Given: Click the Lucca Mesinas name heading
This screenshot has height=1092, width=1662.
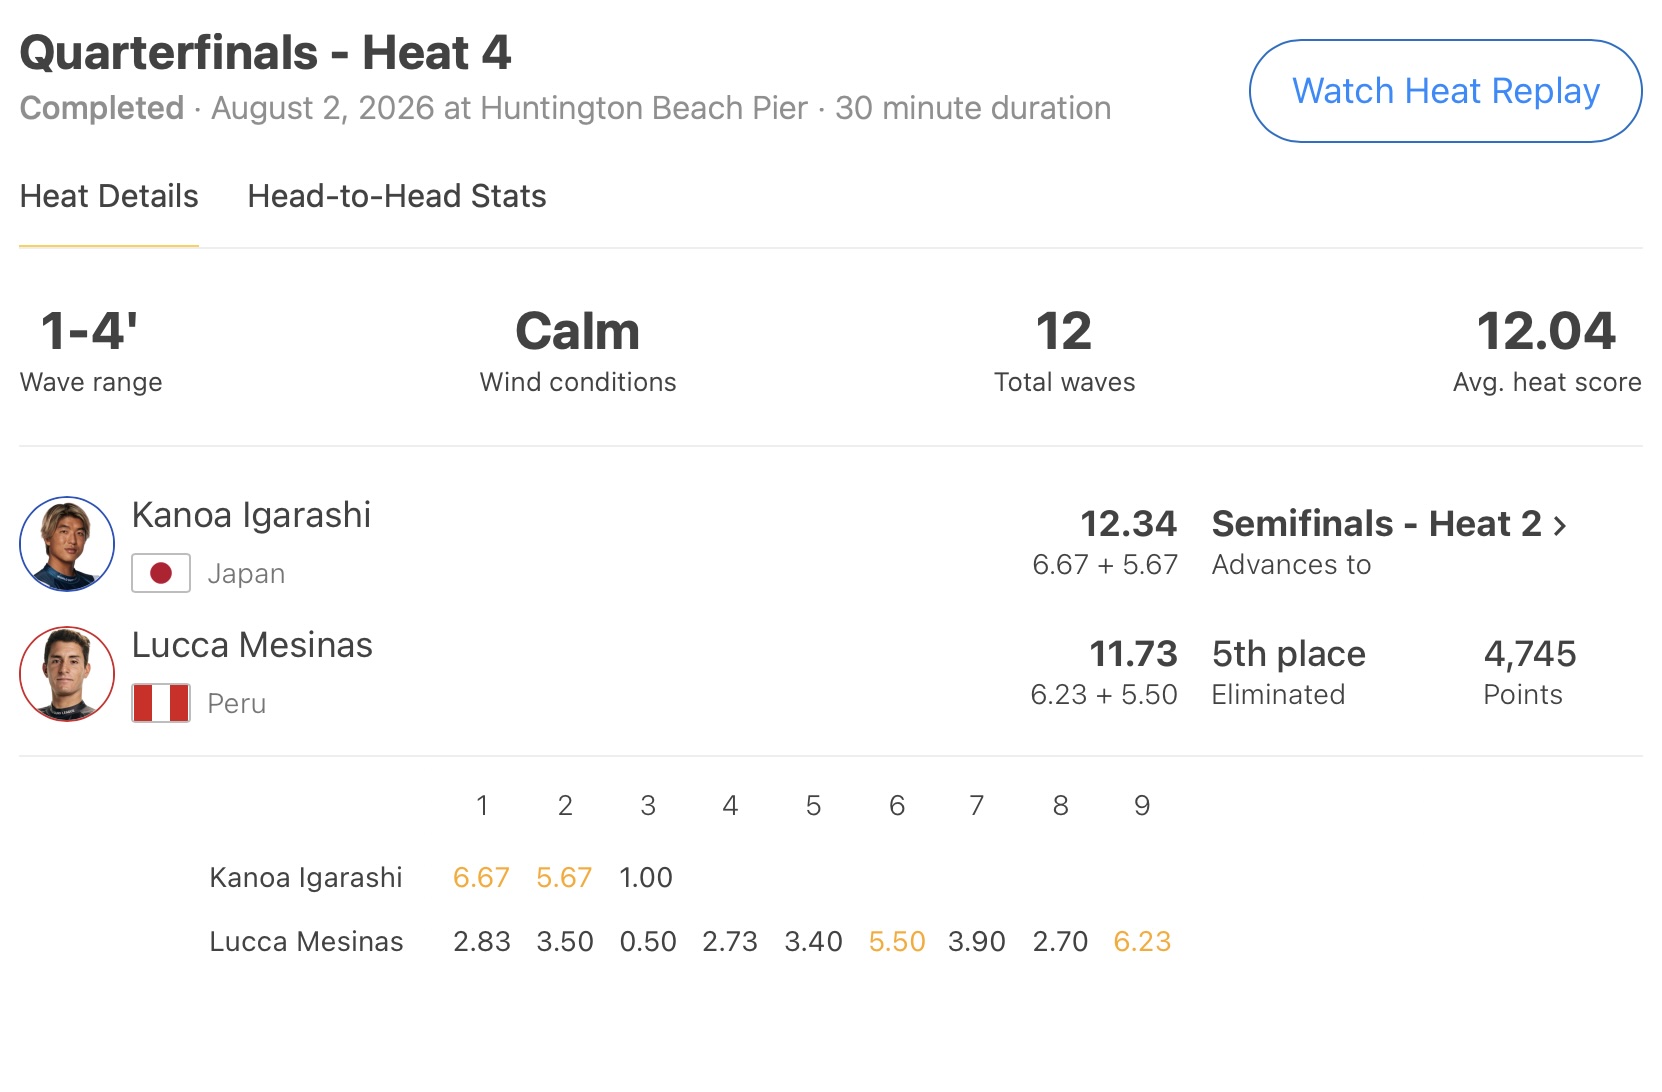Looking at the screenshot, I should (252, 645).
